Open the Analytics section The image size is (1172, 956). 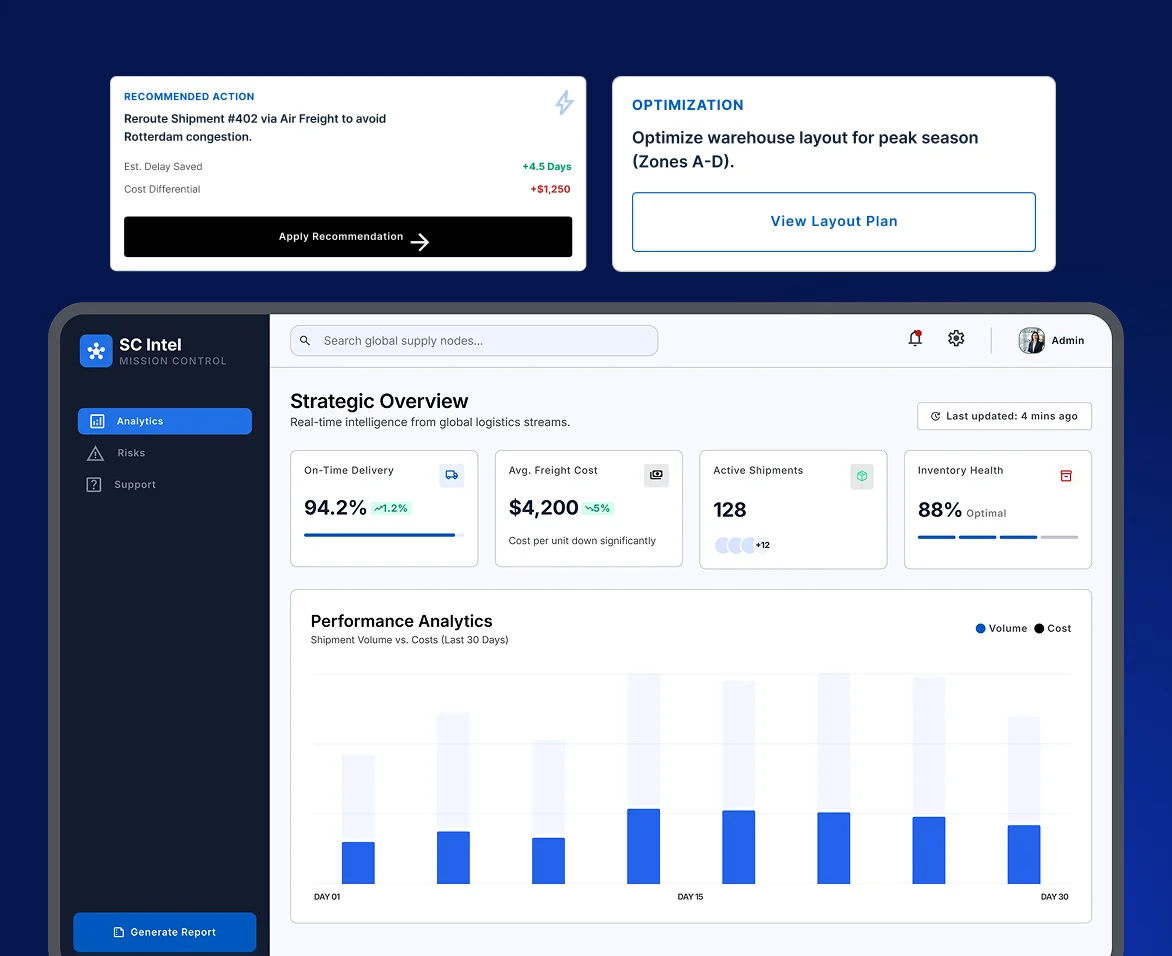164,422
